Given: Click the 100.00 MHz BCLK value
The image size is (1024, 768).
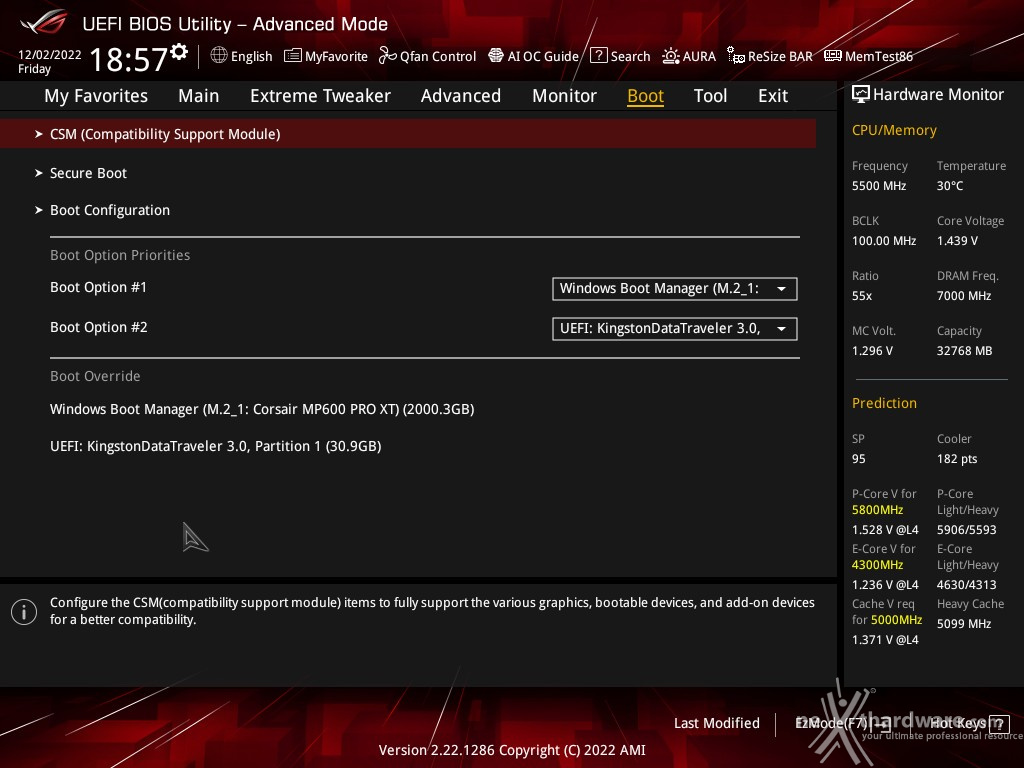Looking at the screenshot, I should point(884,241).
